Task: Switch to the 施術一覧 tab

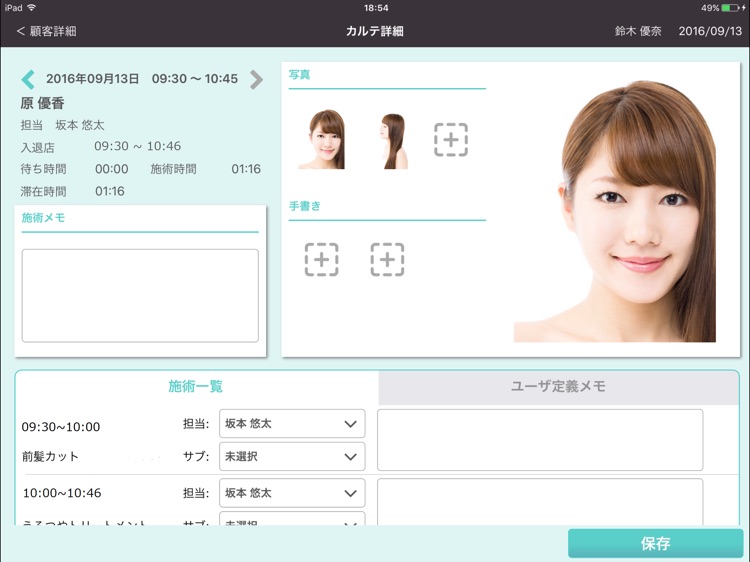Action: [x=196, y=386]
